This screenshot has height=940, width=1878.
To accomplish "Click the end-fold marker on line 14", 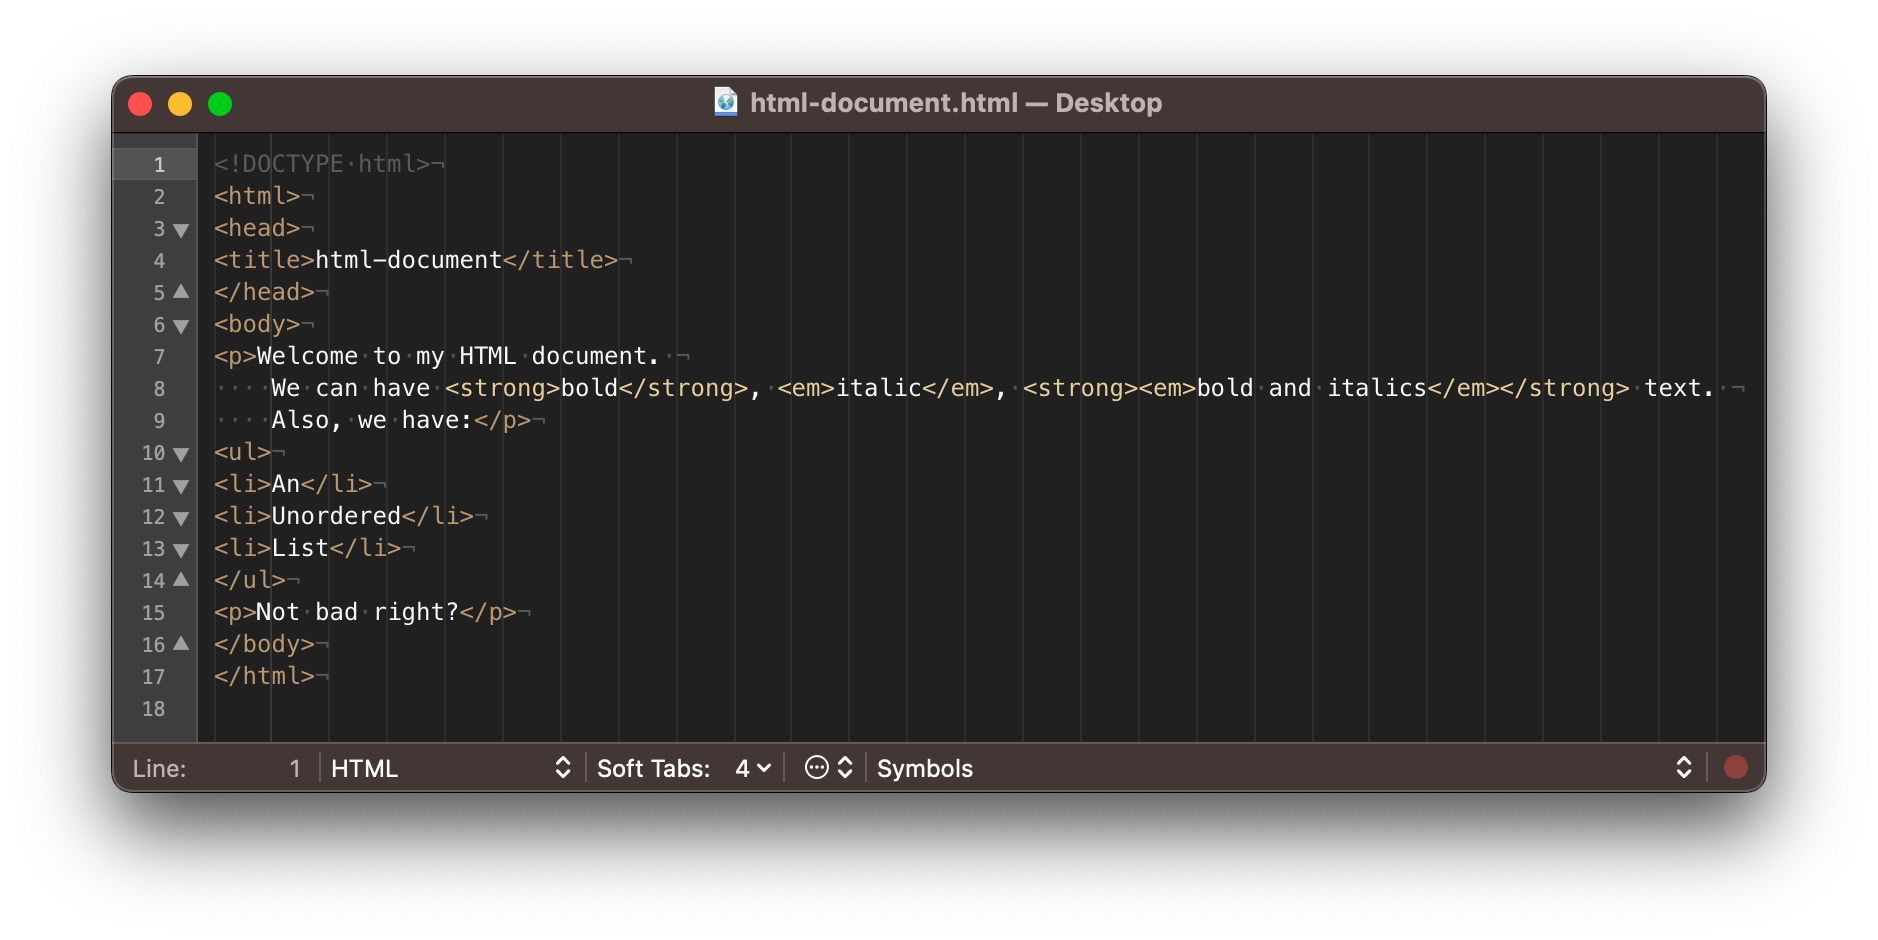I will (181, 581).
